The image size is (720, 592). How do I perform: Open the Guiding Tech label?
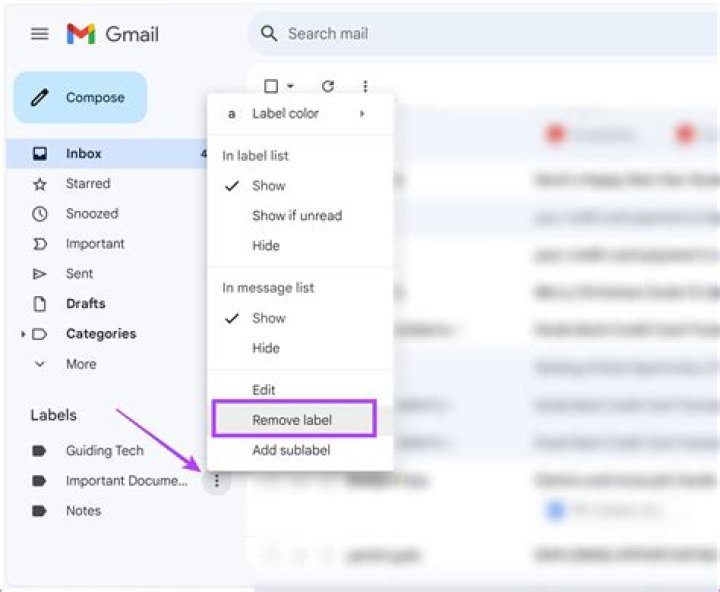(105, 451)
